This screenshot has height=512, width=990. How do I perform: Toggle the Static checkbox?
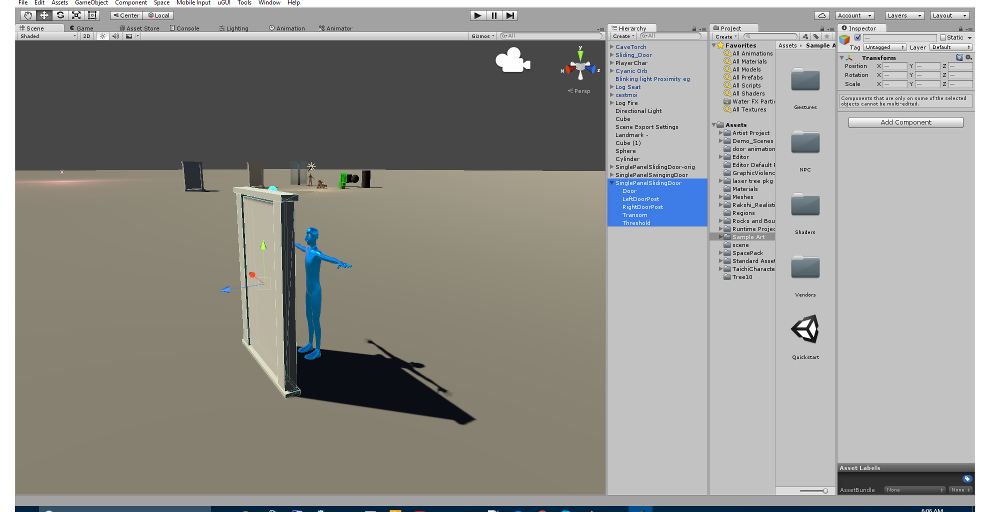(x=943, y=38)
